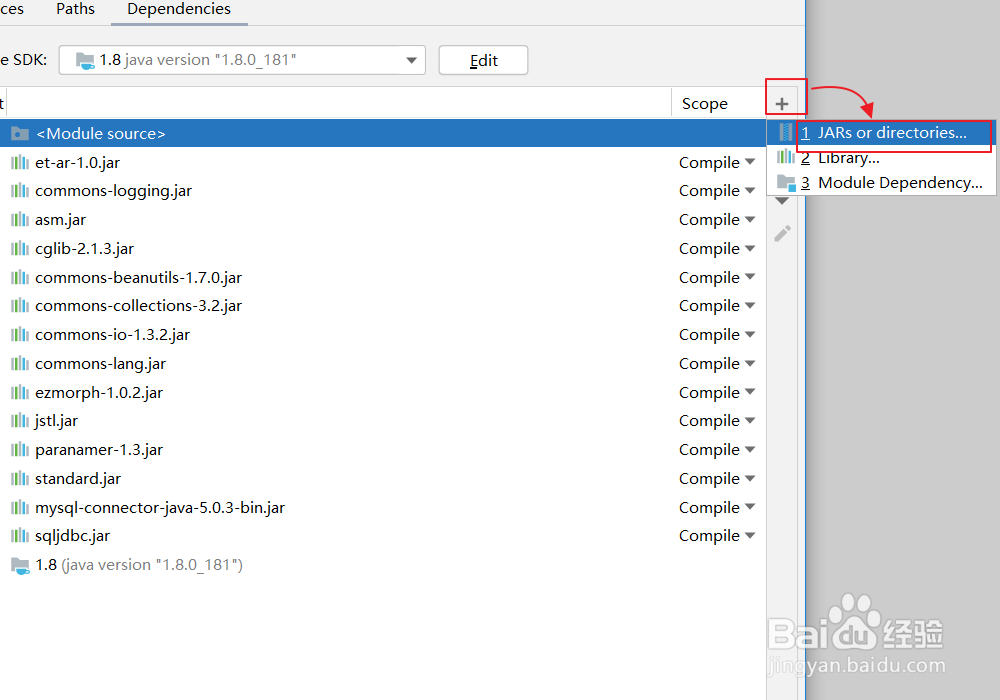
Task: Click the asm.jar library icon
Action: click(20, 220)
